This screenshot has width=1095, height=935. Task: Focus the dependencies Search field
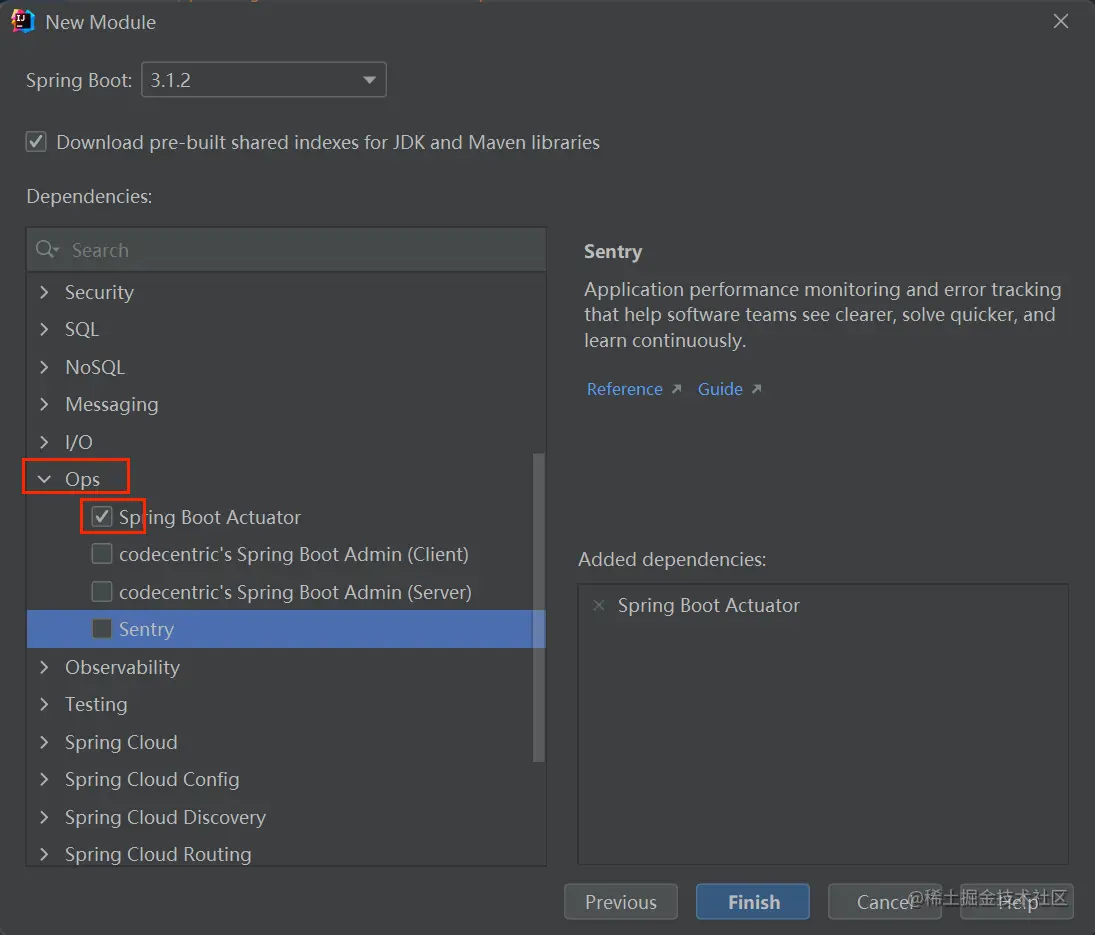[286, 249]
